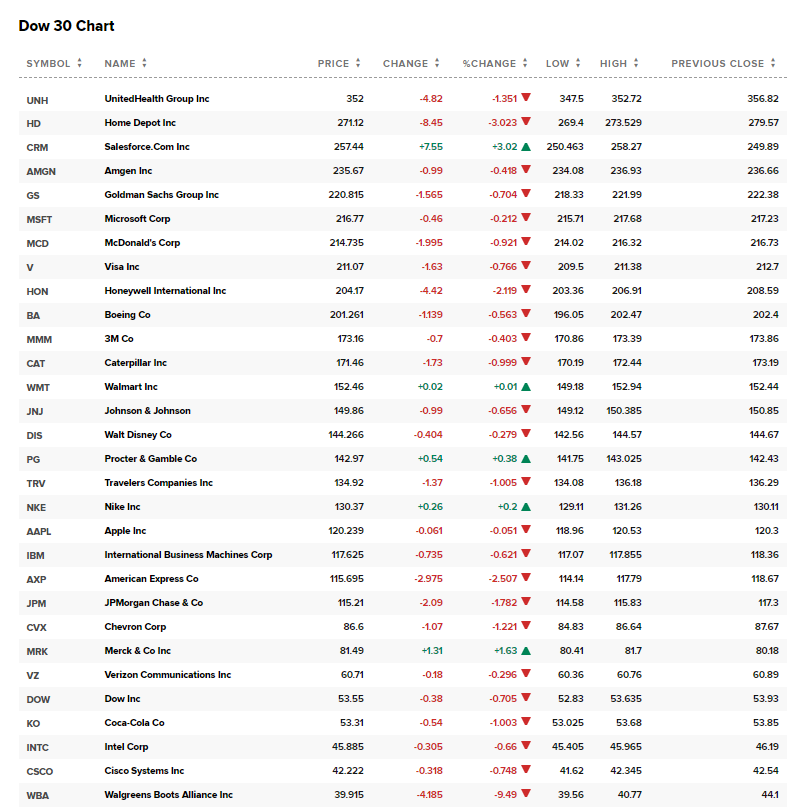This screenshot has height=809, width=798.
Task: Click Walmart green up-arrow indicator
Action: [x=526, y=387]
